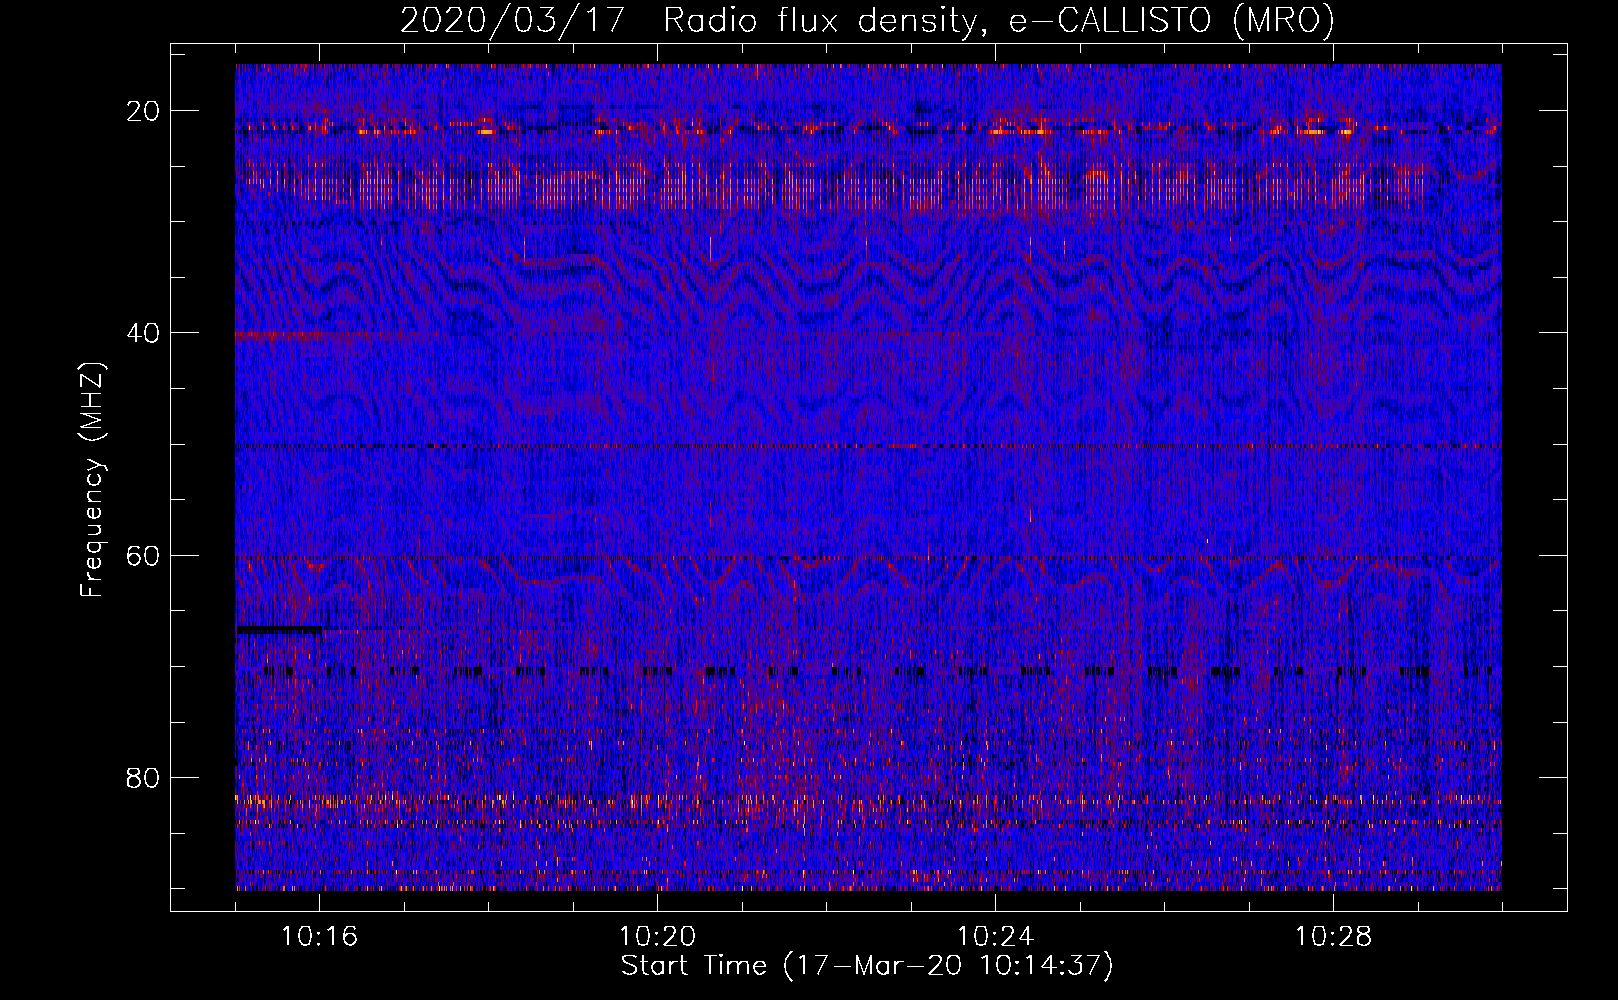The image size is (1618, 1000).
Task: Click the '10:16' time tick label
Action: pyautogui.click(x=320, y=937)
